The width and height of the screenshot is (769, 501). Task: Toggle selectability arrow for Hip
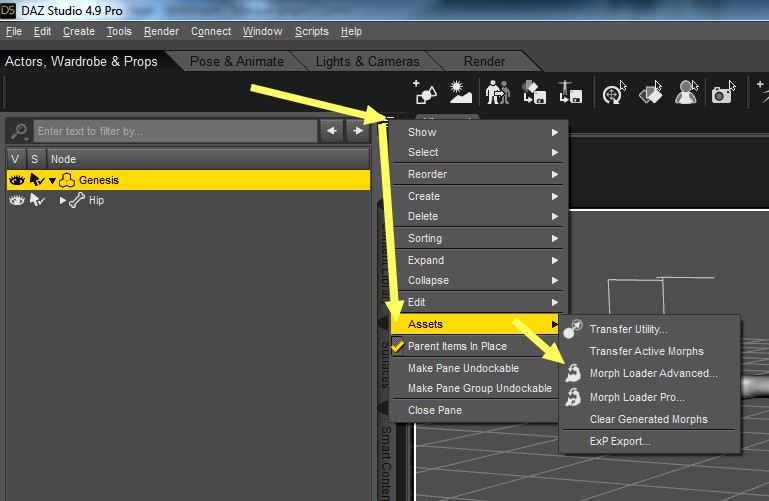37,200
